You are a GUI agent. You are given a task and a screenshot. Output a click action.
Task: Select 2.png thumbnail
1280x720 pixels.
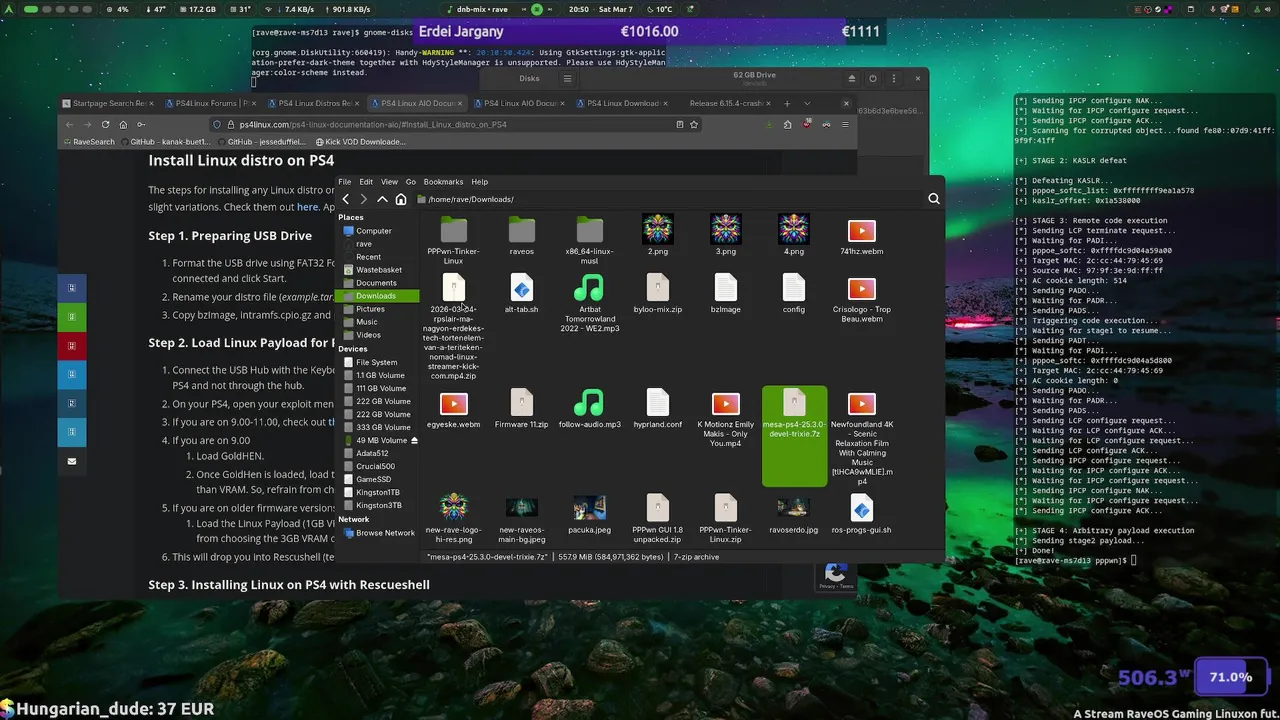point(657,230)
